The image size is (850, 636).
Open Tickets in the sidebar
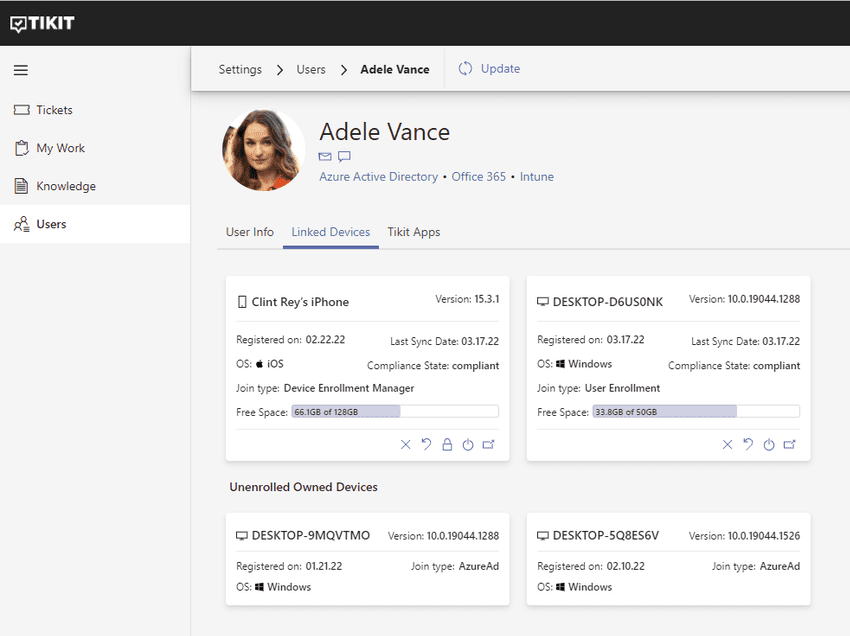[x=95, y=110]
